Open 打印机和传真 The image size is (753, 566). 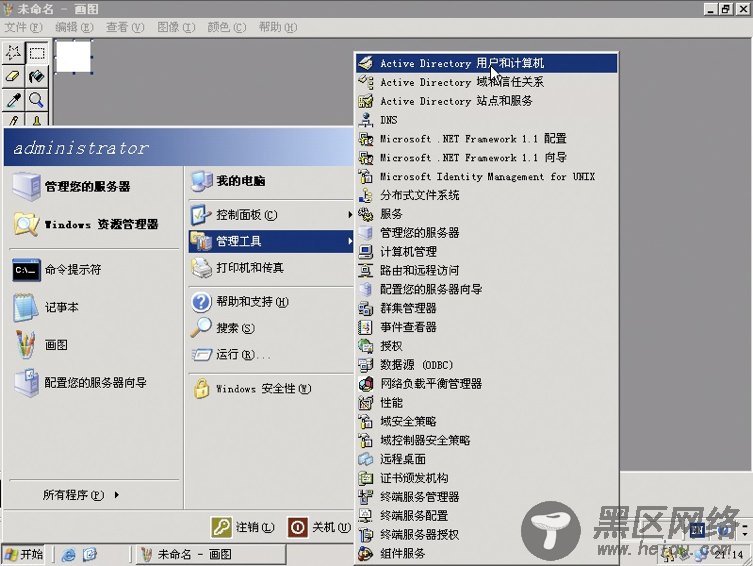(271, 267)
